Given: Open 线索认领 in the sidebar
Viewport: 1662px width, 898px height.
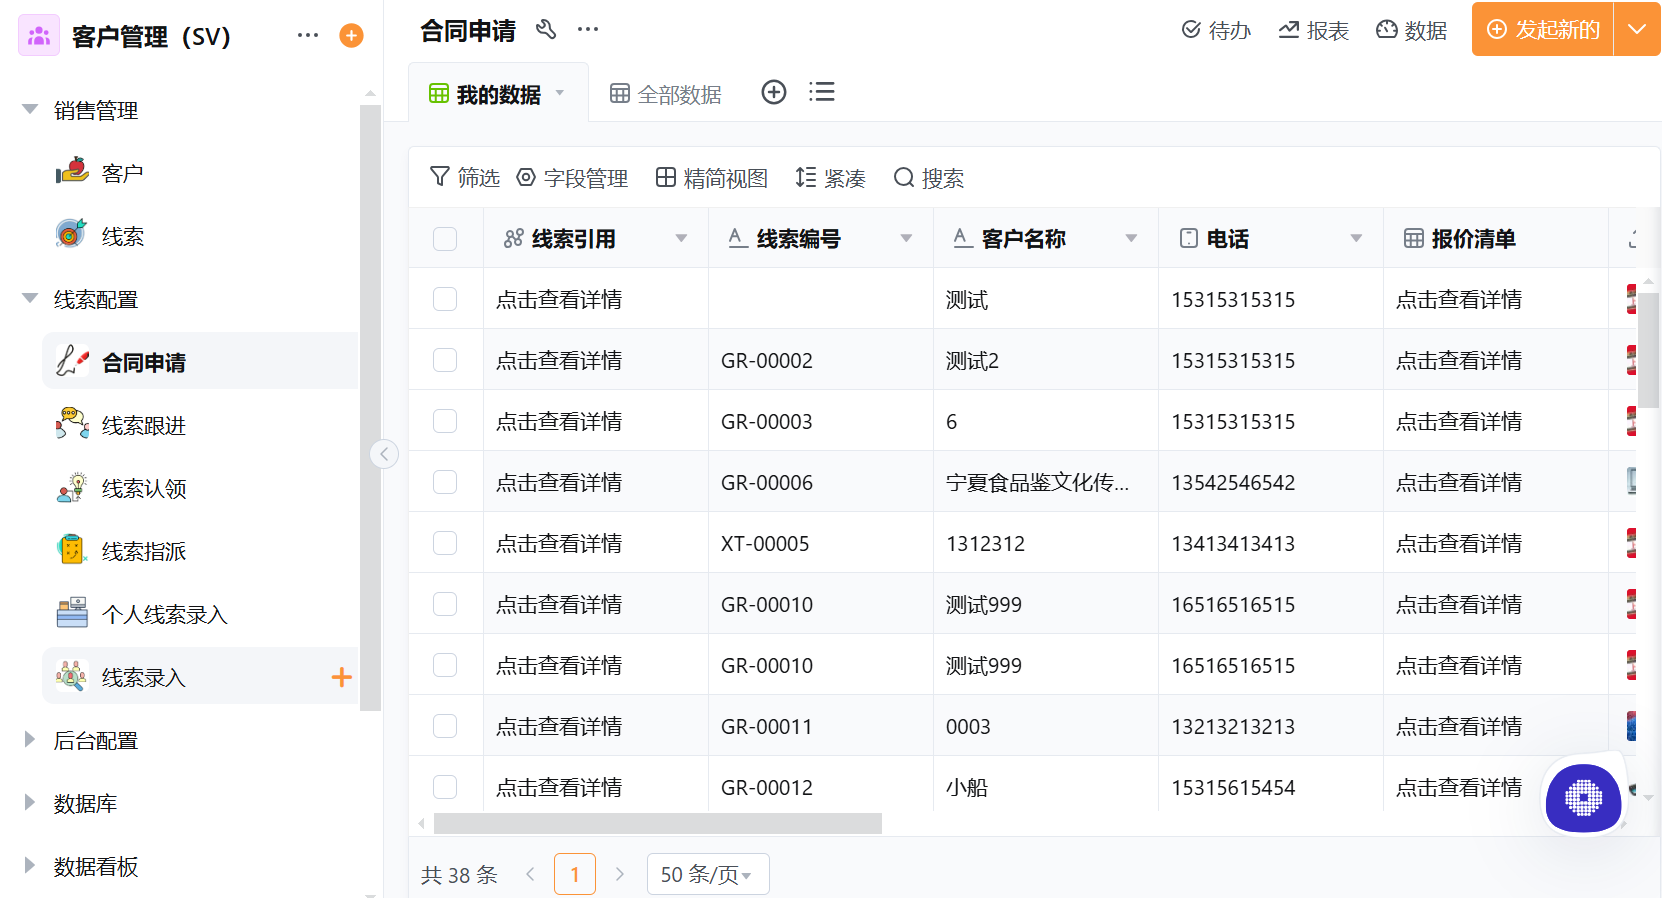Looking at the screenshot, I should (200, 488).
